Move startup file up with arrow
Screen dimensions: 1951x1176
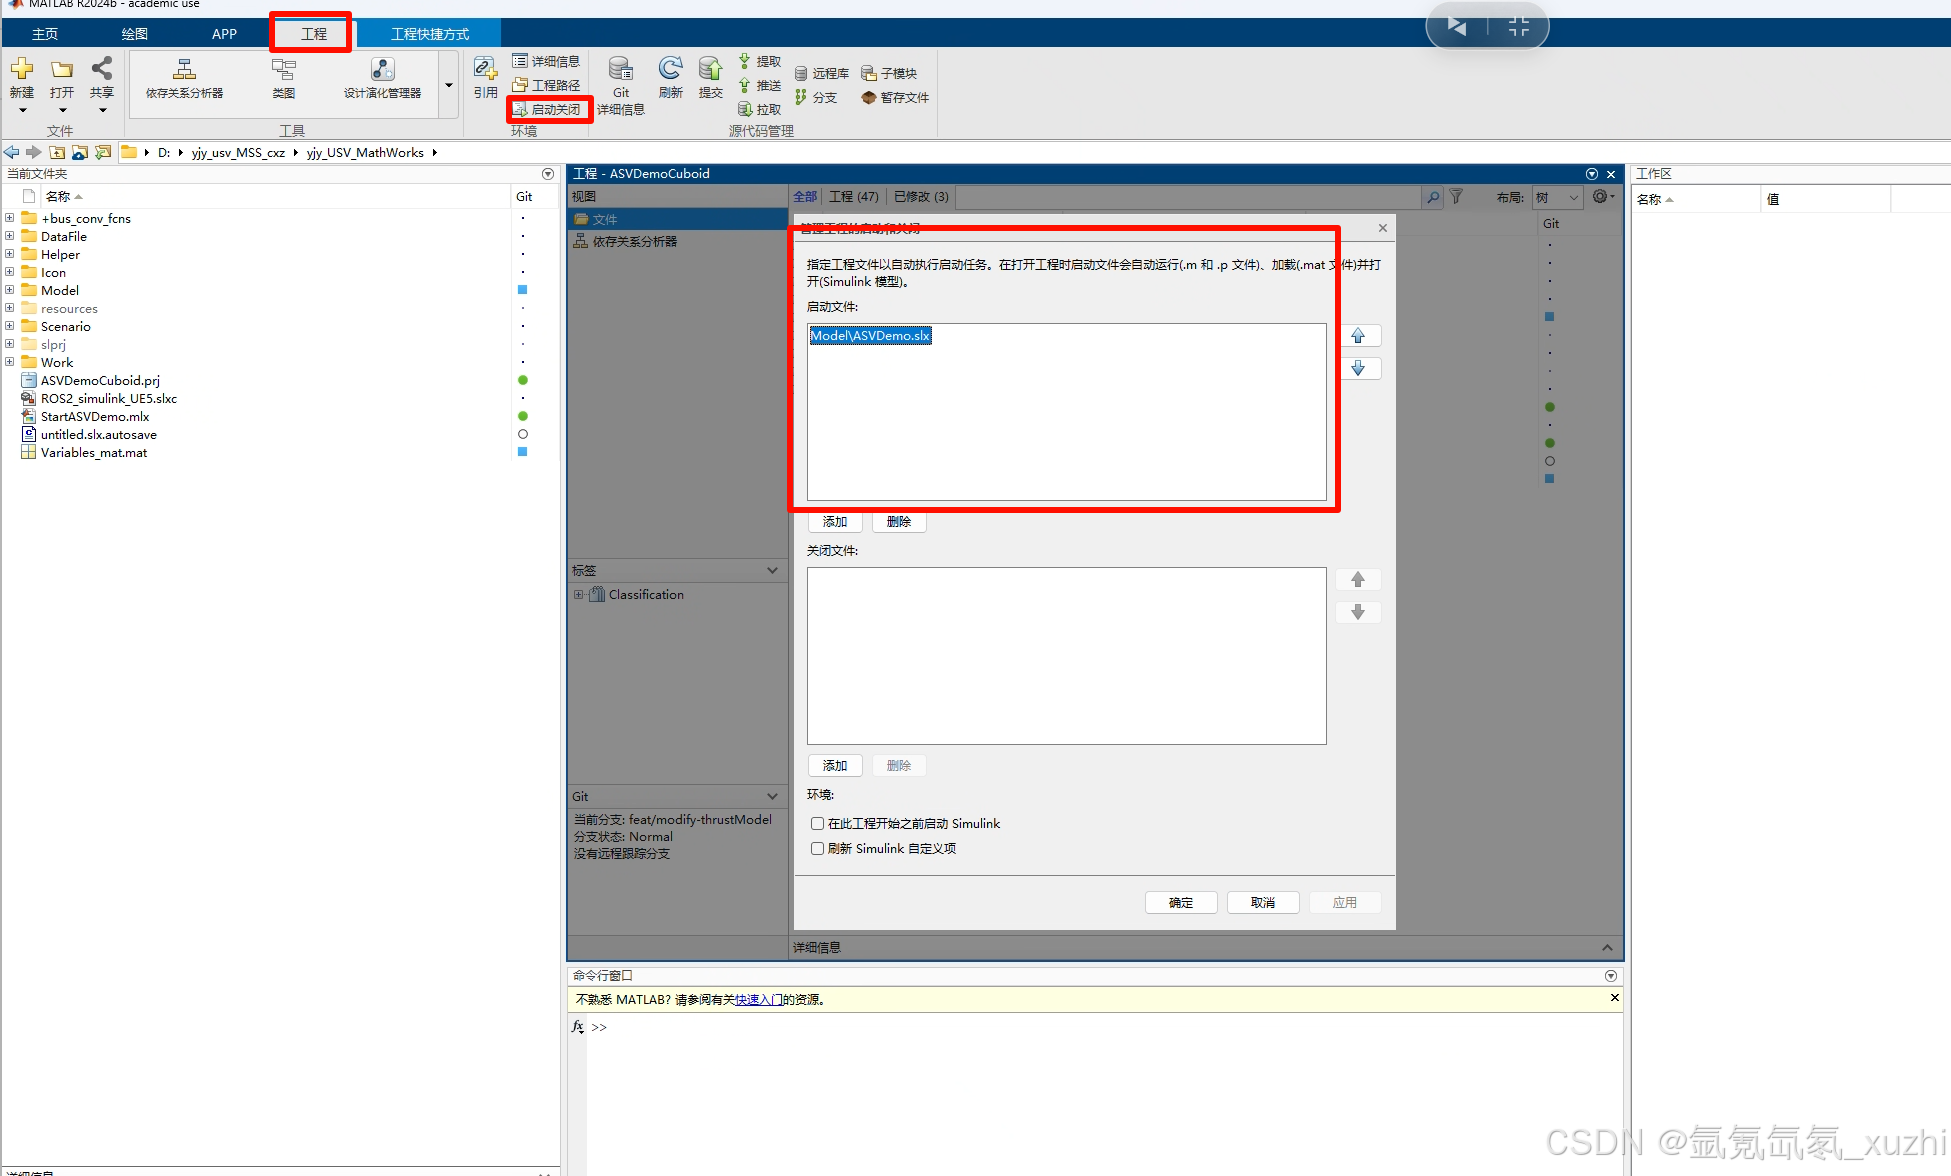pos(1357,336)
